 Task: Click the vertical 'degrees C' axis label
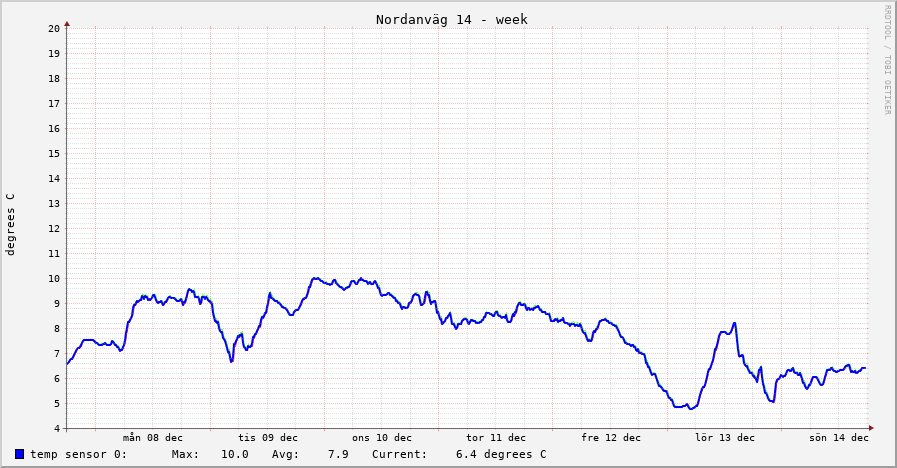pyautogui.click(x=11, y=224)
